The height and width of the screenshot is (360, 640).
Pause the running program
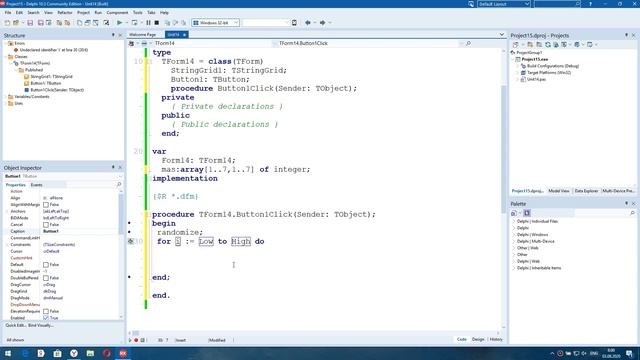point(148,23)
